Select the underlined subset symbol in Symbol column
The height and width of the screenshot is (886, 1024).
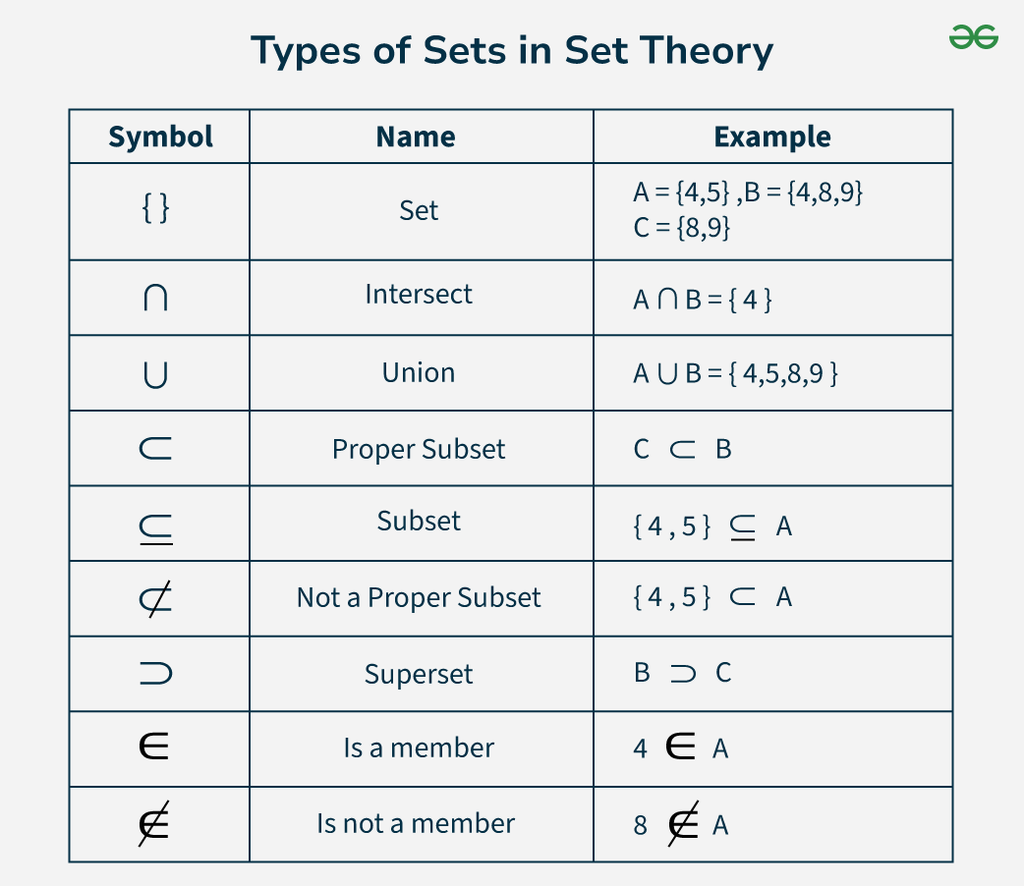tap(156, 526)
